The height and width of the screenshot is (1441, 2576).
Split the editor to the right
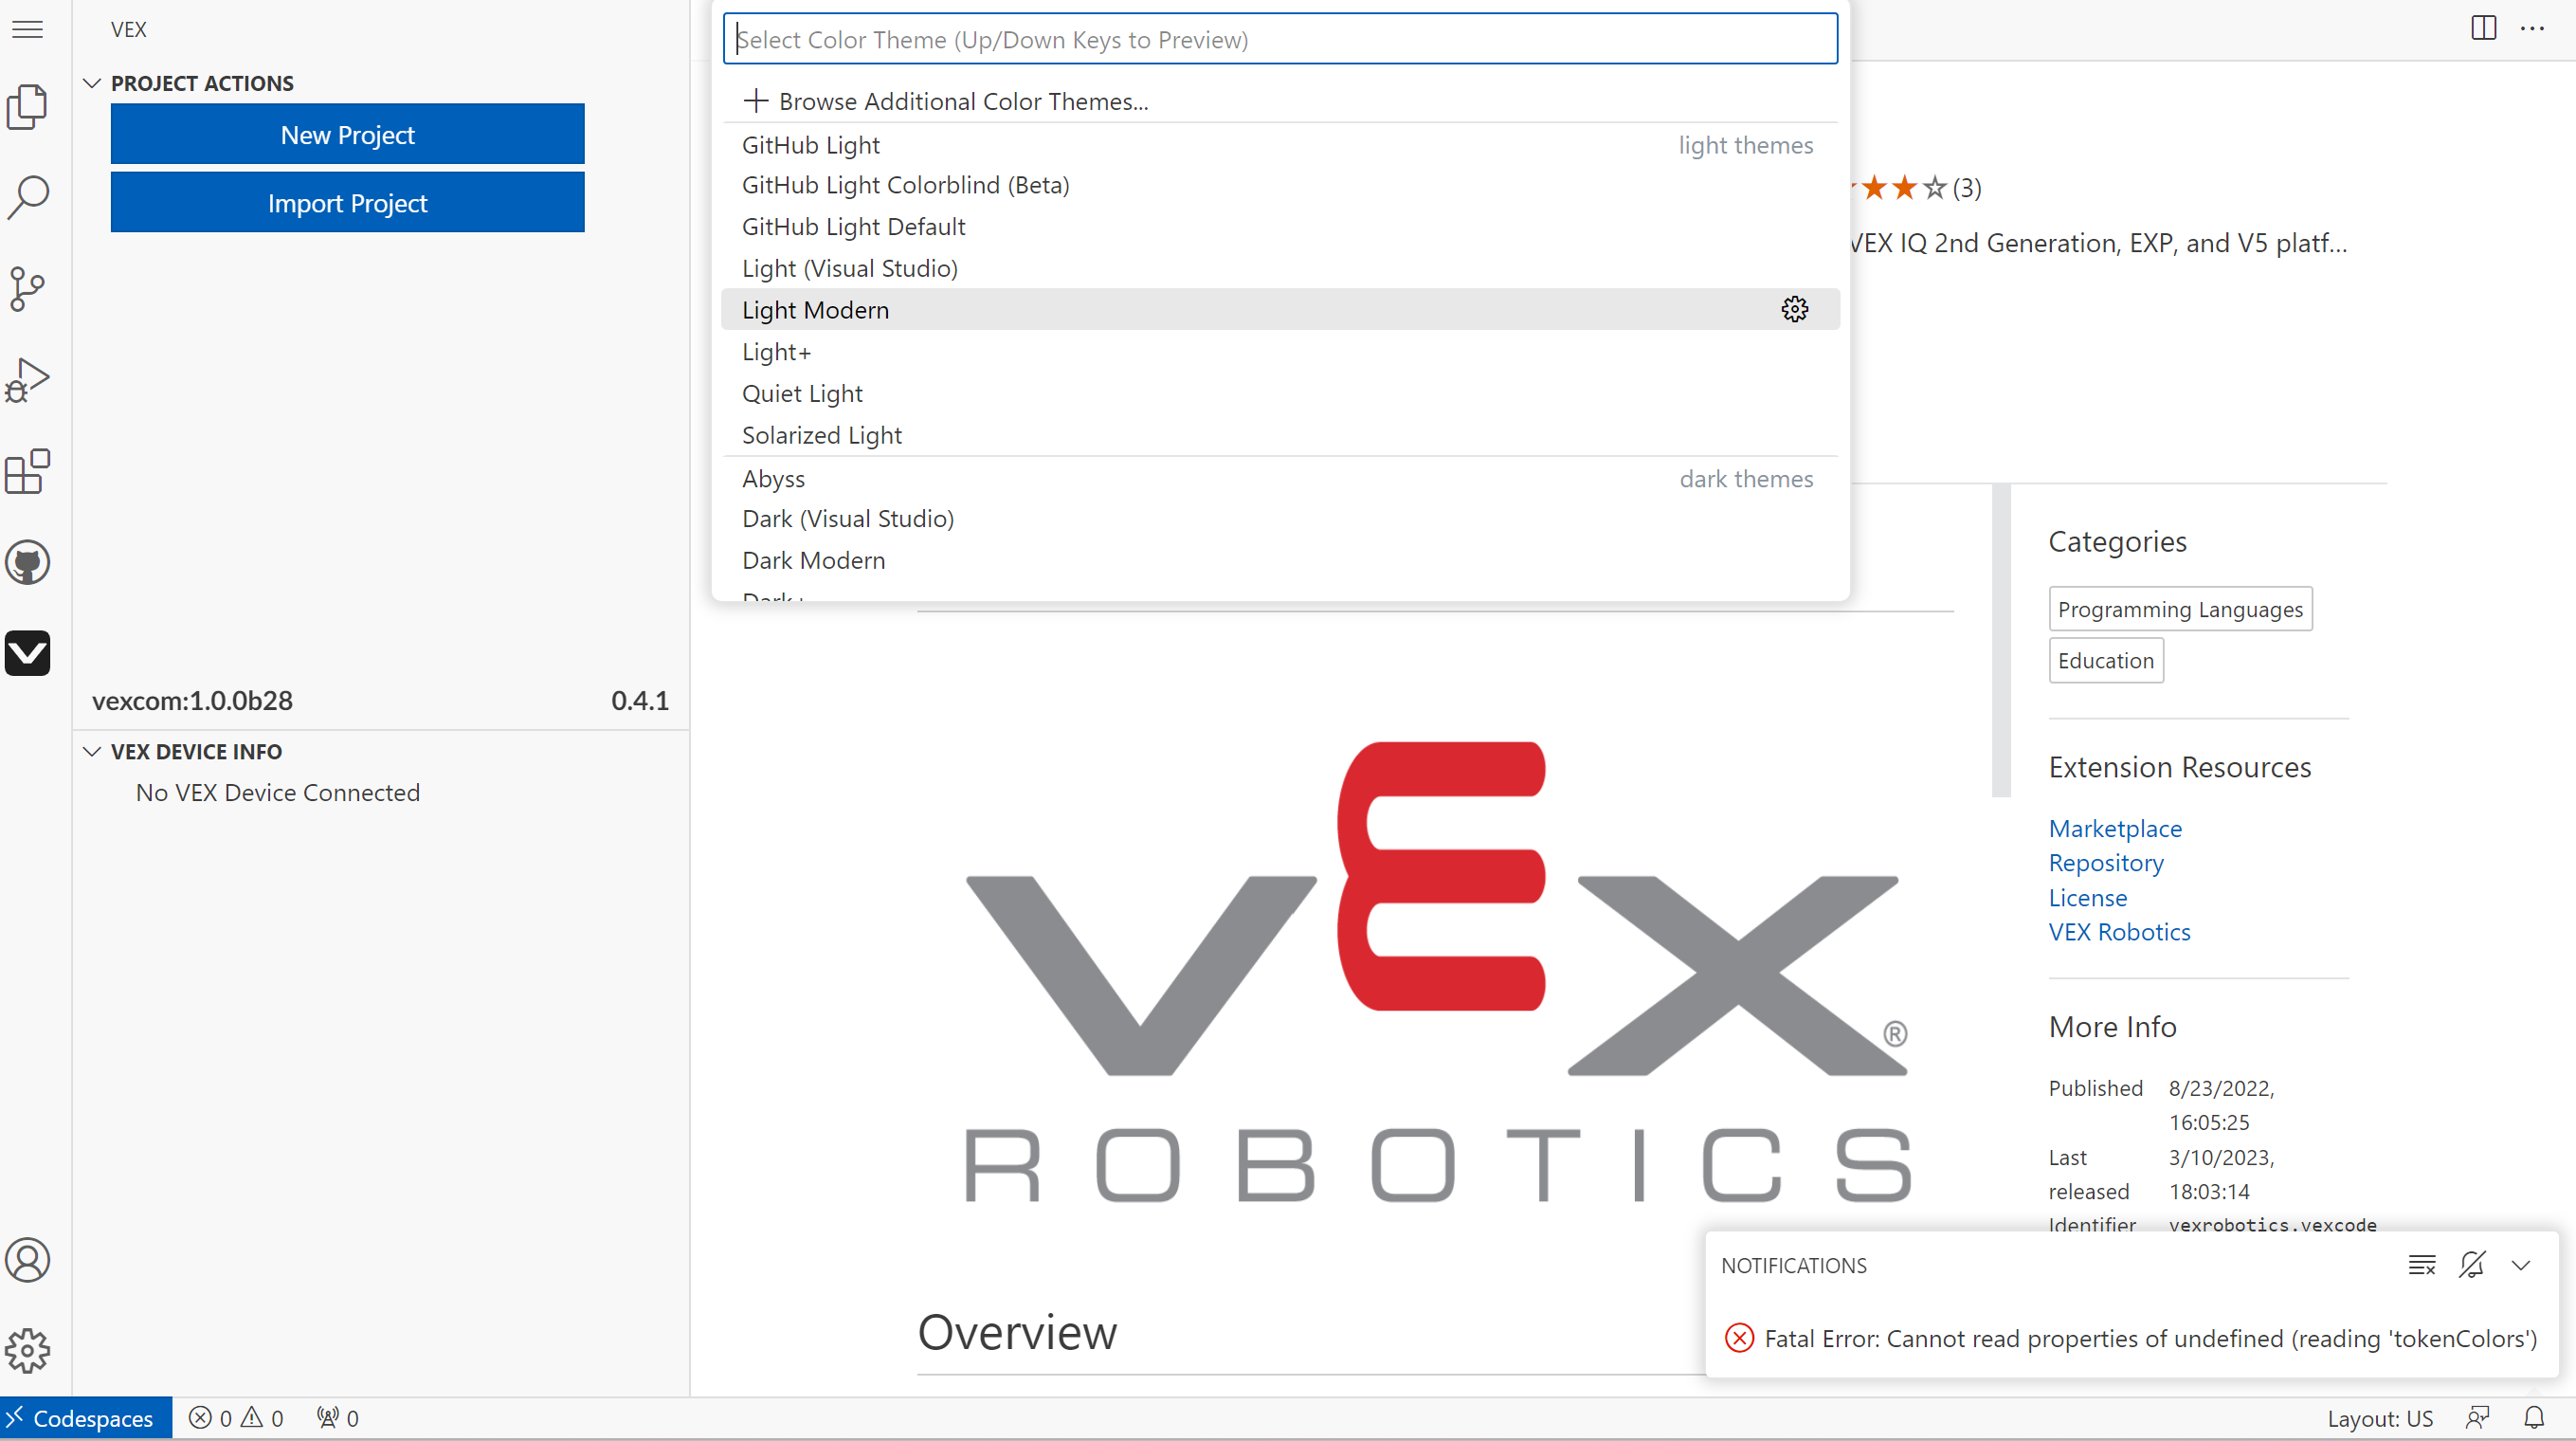[x=2483, y=28]
